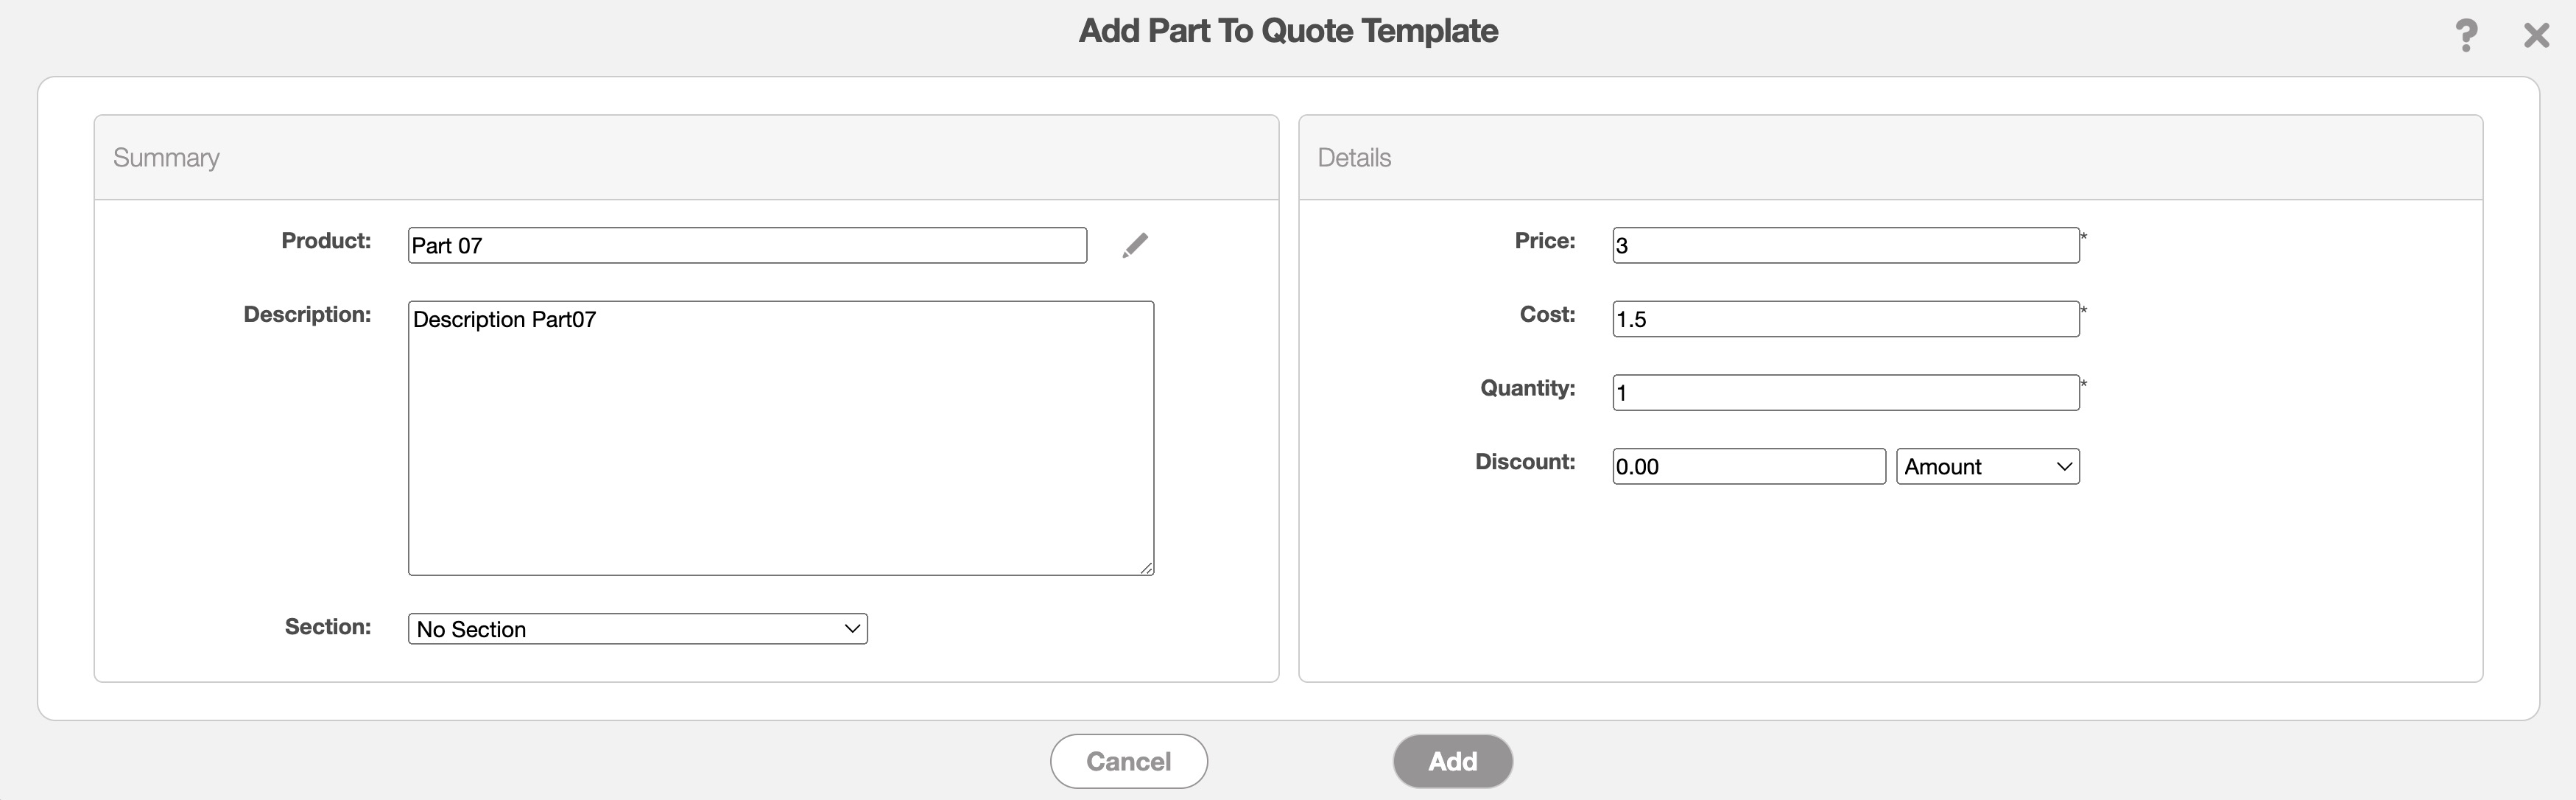Screen dimensions: 2576x800
Task: Focus the Quantity input box
Action: (1845, 393)
